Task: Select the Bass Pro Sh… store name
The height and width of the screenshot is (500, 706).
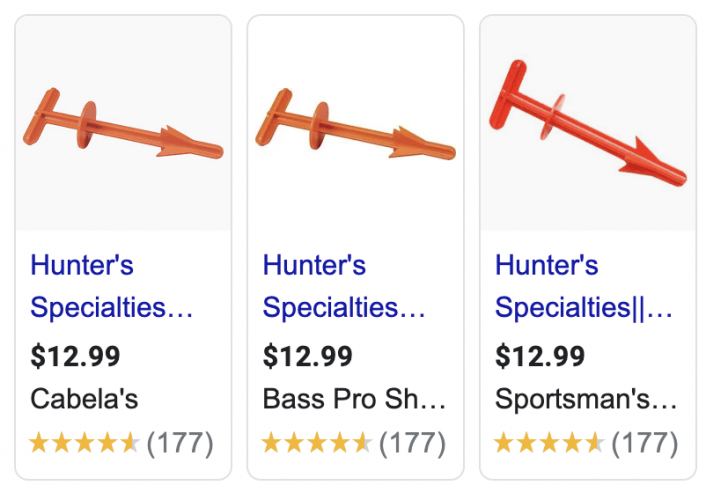Action: coord(354,399)
